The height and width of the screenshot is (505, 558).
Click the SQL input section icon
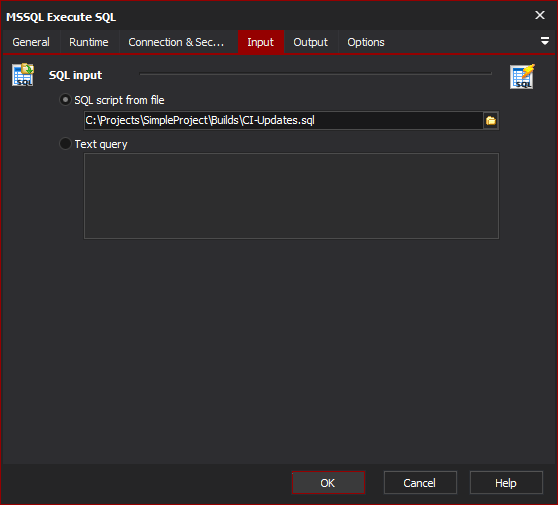[x=23, y=75]
